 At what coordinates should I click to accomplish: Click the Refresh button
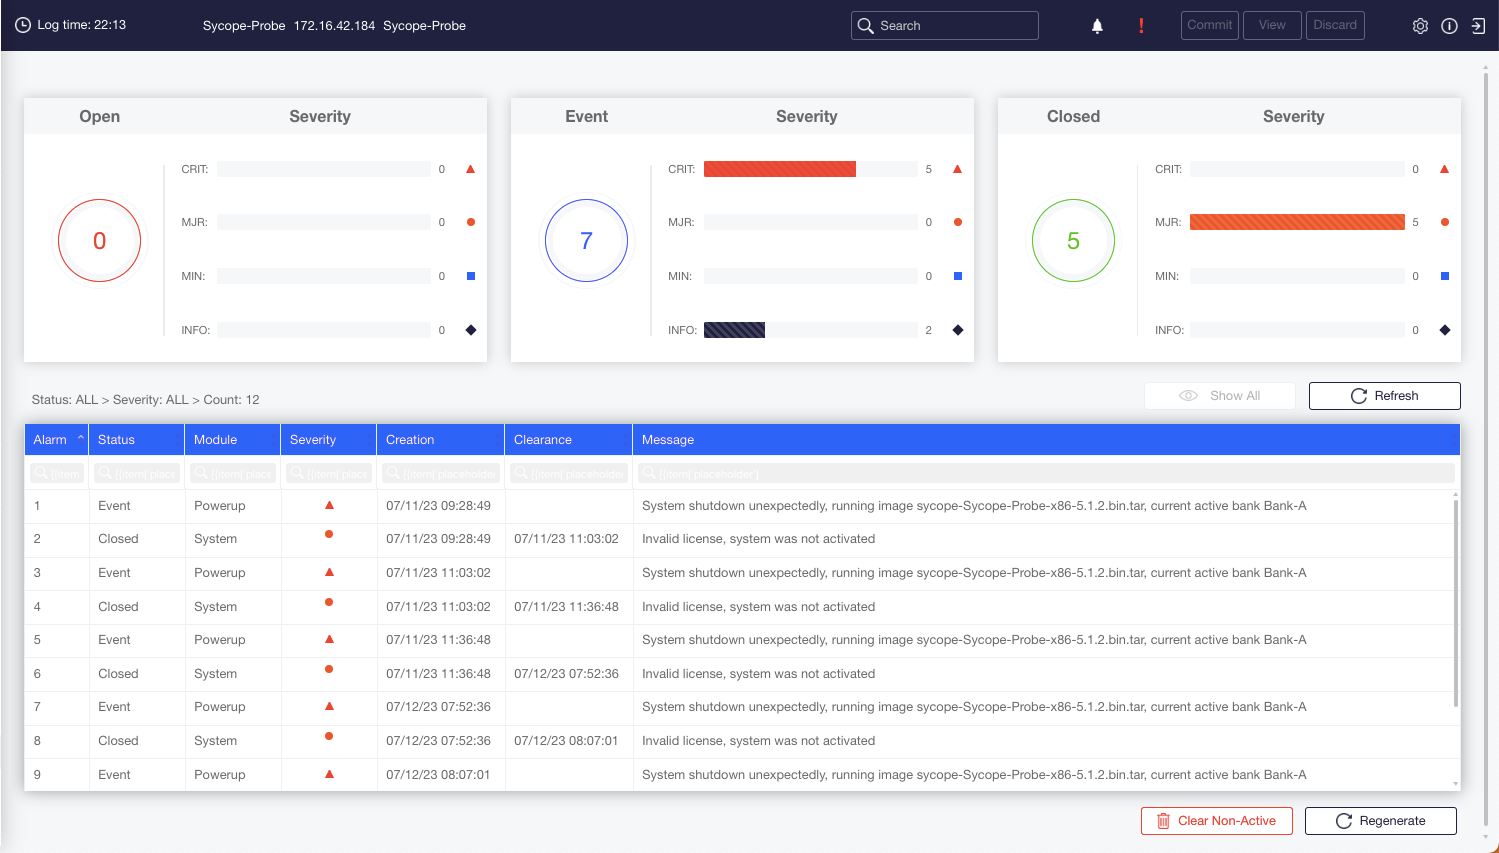pos(1384,396)
